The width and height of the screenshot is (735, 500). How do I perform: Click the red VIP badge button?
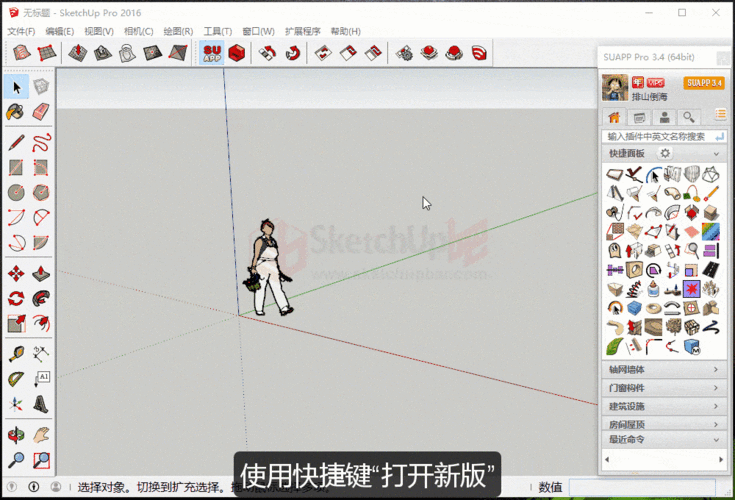(x=656, y=82)
